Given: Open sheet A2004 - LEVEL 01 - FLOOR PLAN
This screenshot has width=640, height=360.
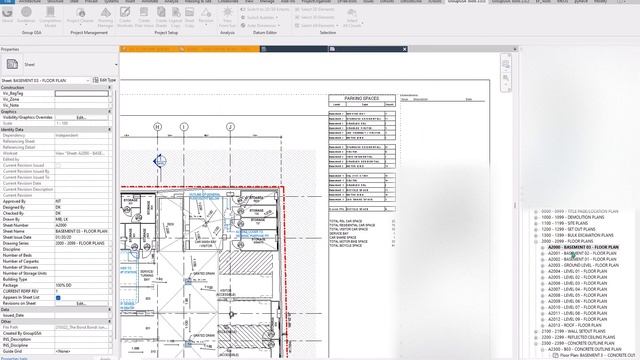Looking at the screenshot, I should [x=577, y=271].
